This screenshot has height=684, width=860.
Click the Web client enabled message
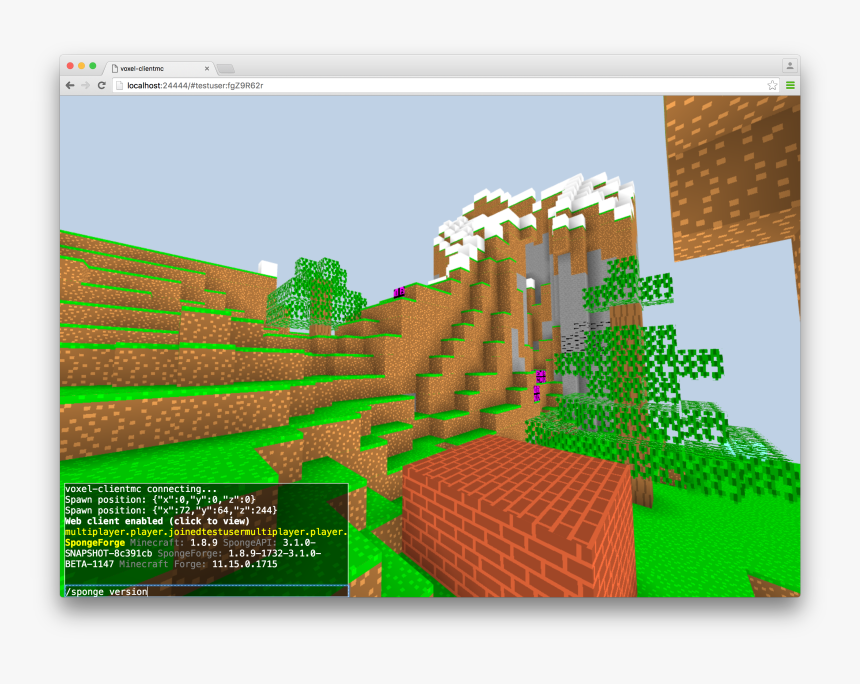click(x=157, y=521)
